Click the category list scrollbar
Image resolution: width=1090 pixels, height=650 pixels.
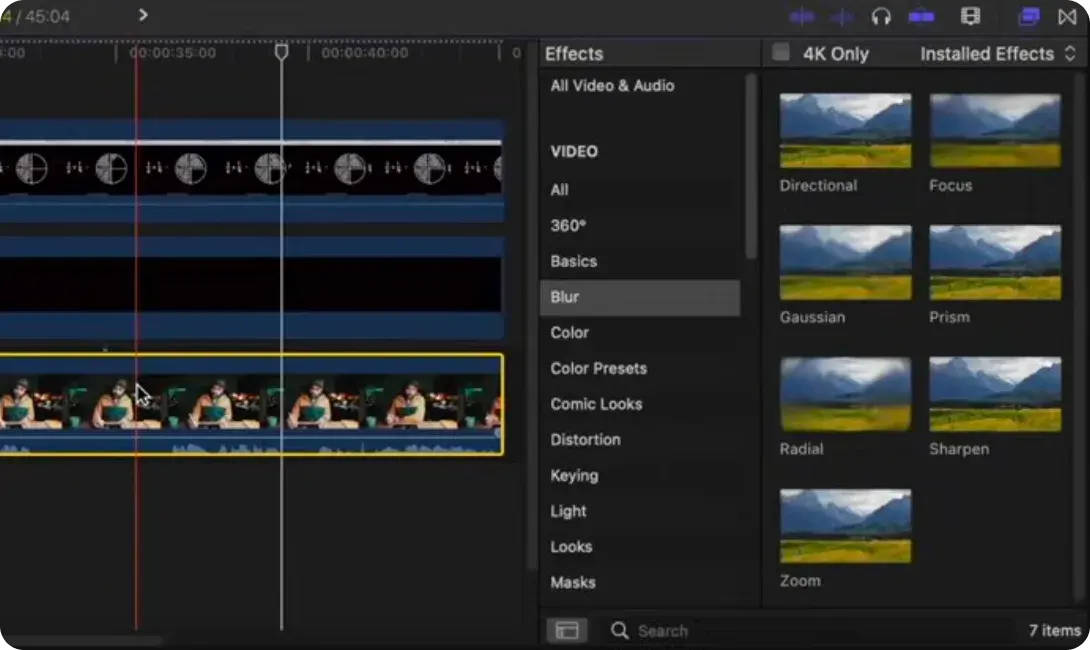(751, 165)
